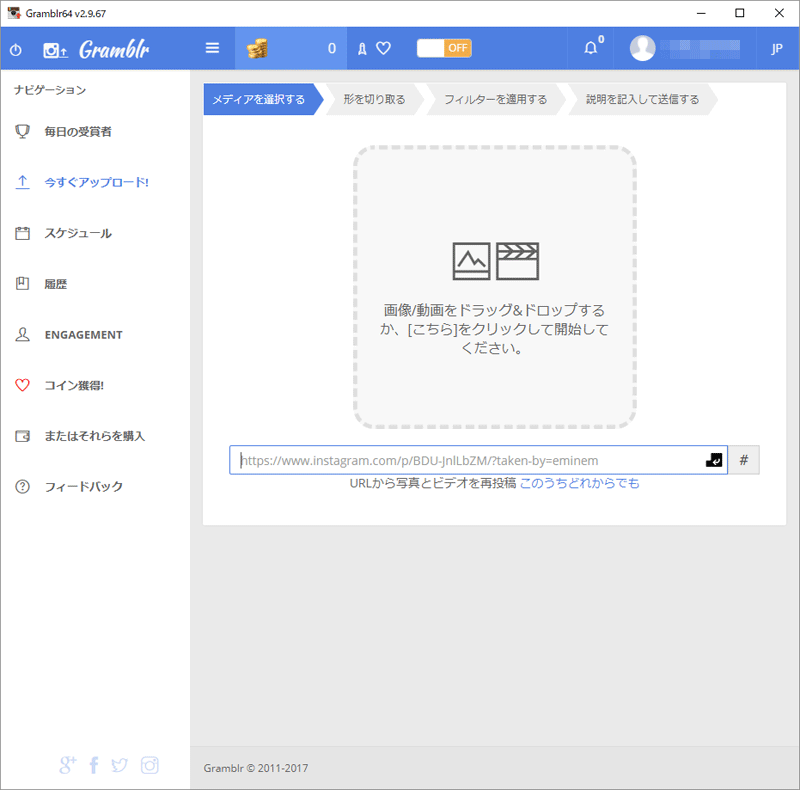Click the video clapperboard icon in drop zone
This screenshot has height=790, width=800.
517,261
